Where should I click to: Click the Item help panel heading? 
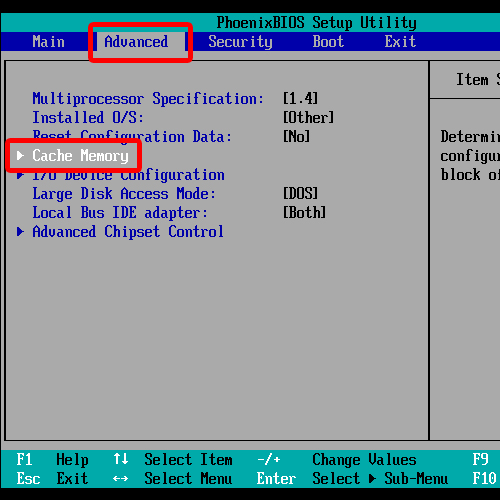pos(478,80)
